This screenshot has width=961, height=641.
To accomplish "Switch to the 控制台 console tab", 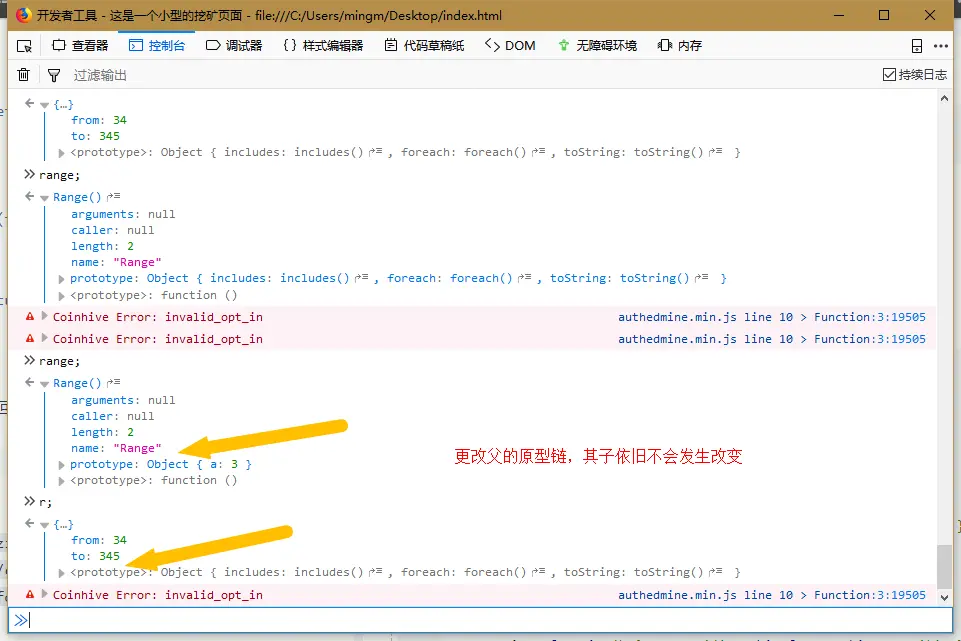I will (x=157, y=45).
